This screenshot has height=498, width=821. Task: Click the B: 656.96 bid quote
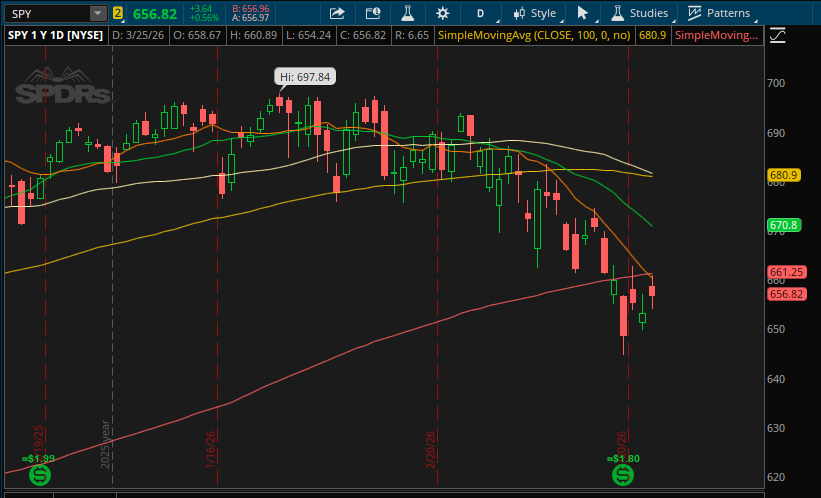[250, 9]
